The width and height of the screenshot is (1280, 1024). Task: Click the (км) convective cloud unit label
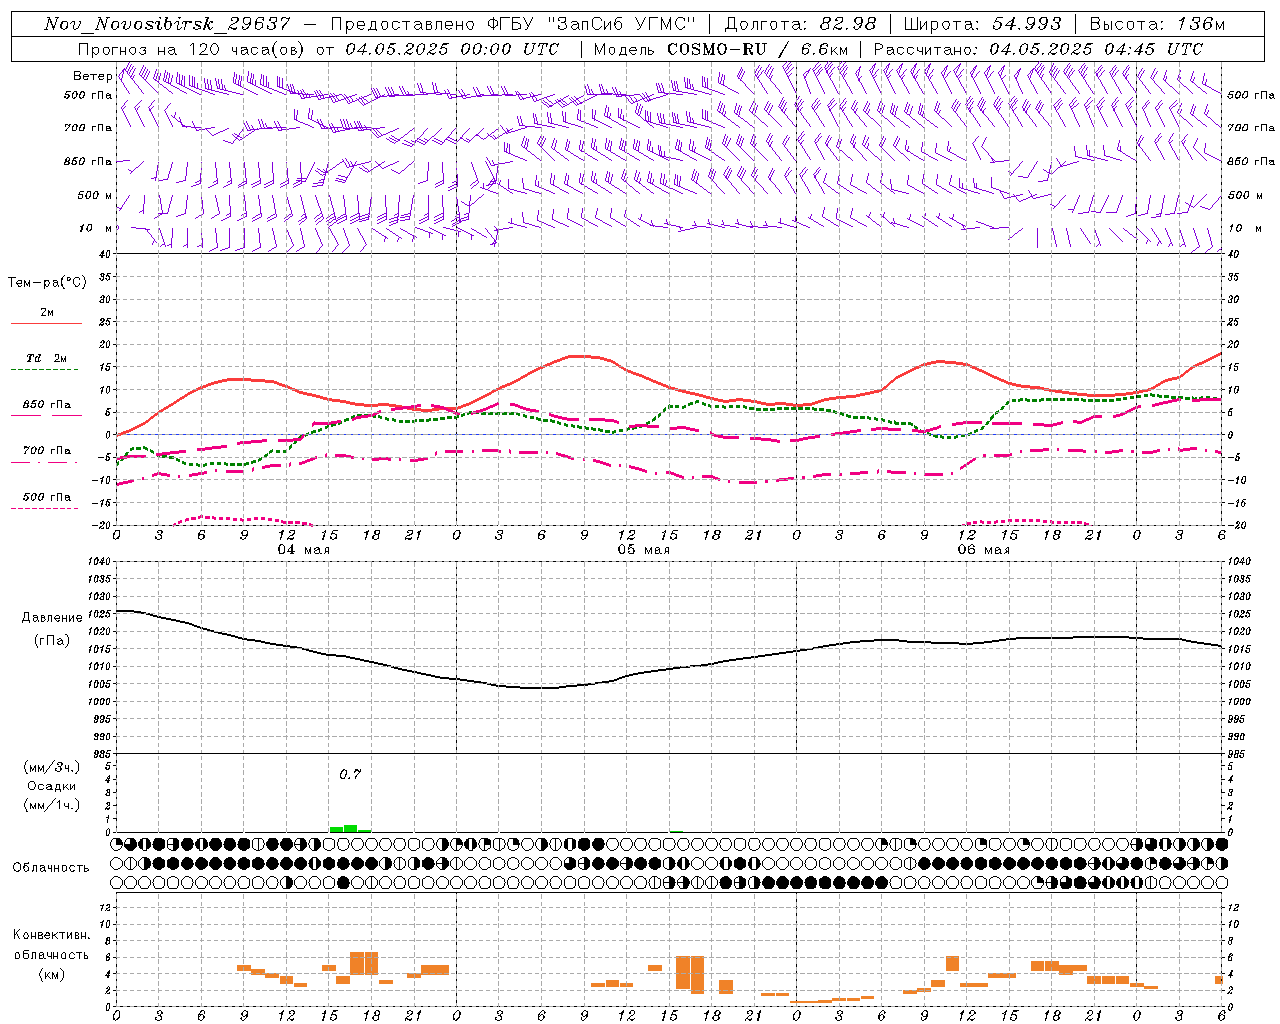pos(52,973)
